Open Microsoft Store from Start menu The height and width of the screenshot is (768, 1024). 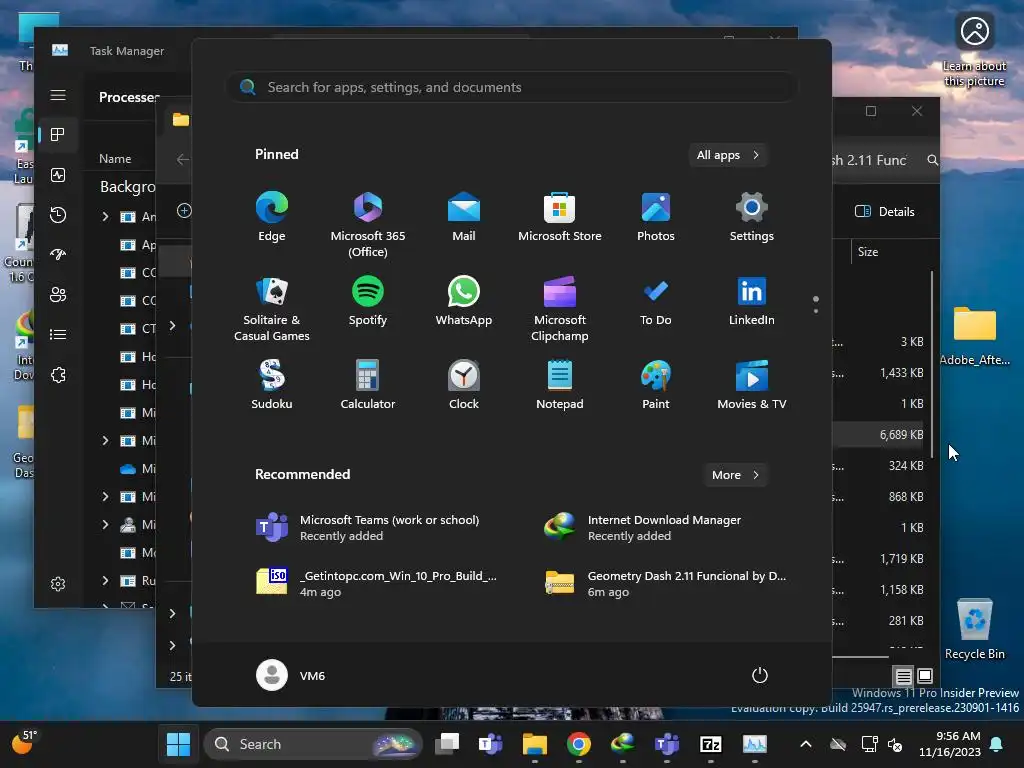(x=560, y=217)
